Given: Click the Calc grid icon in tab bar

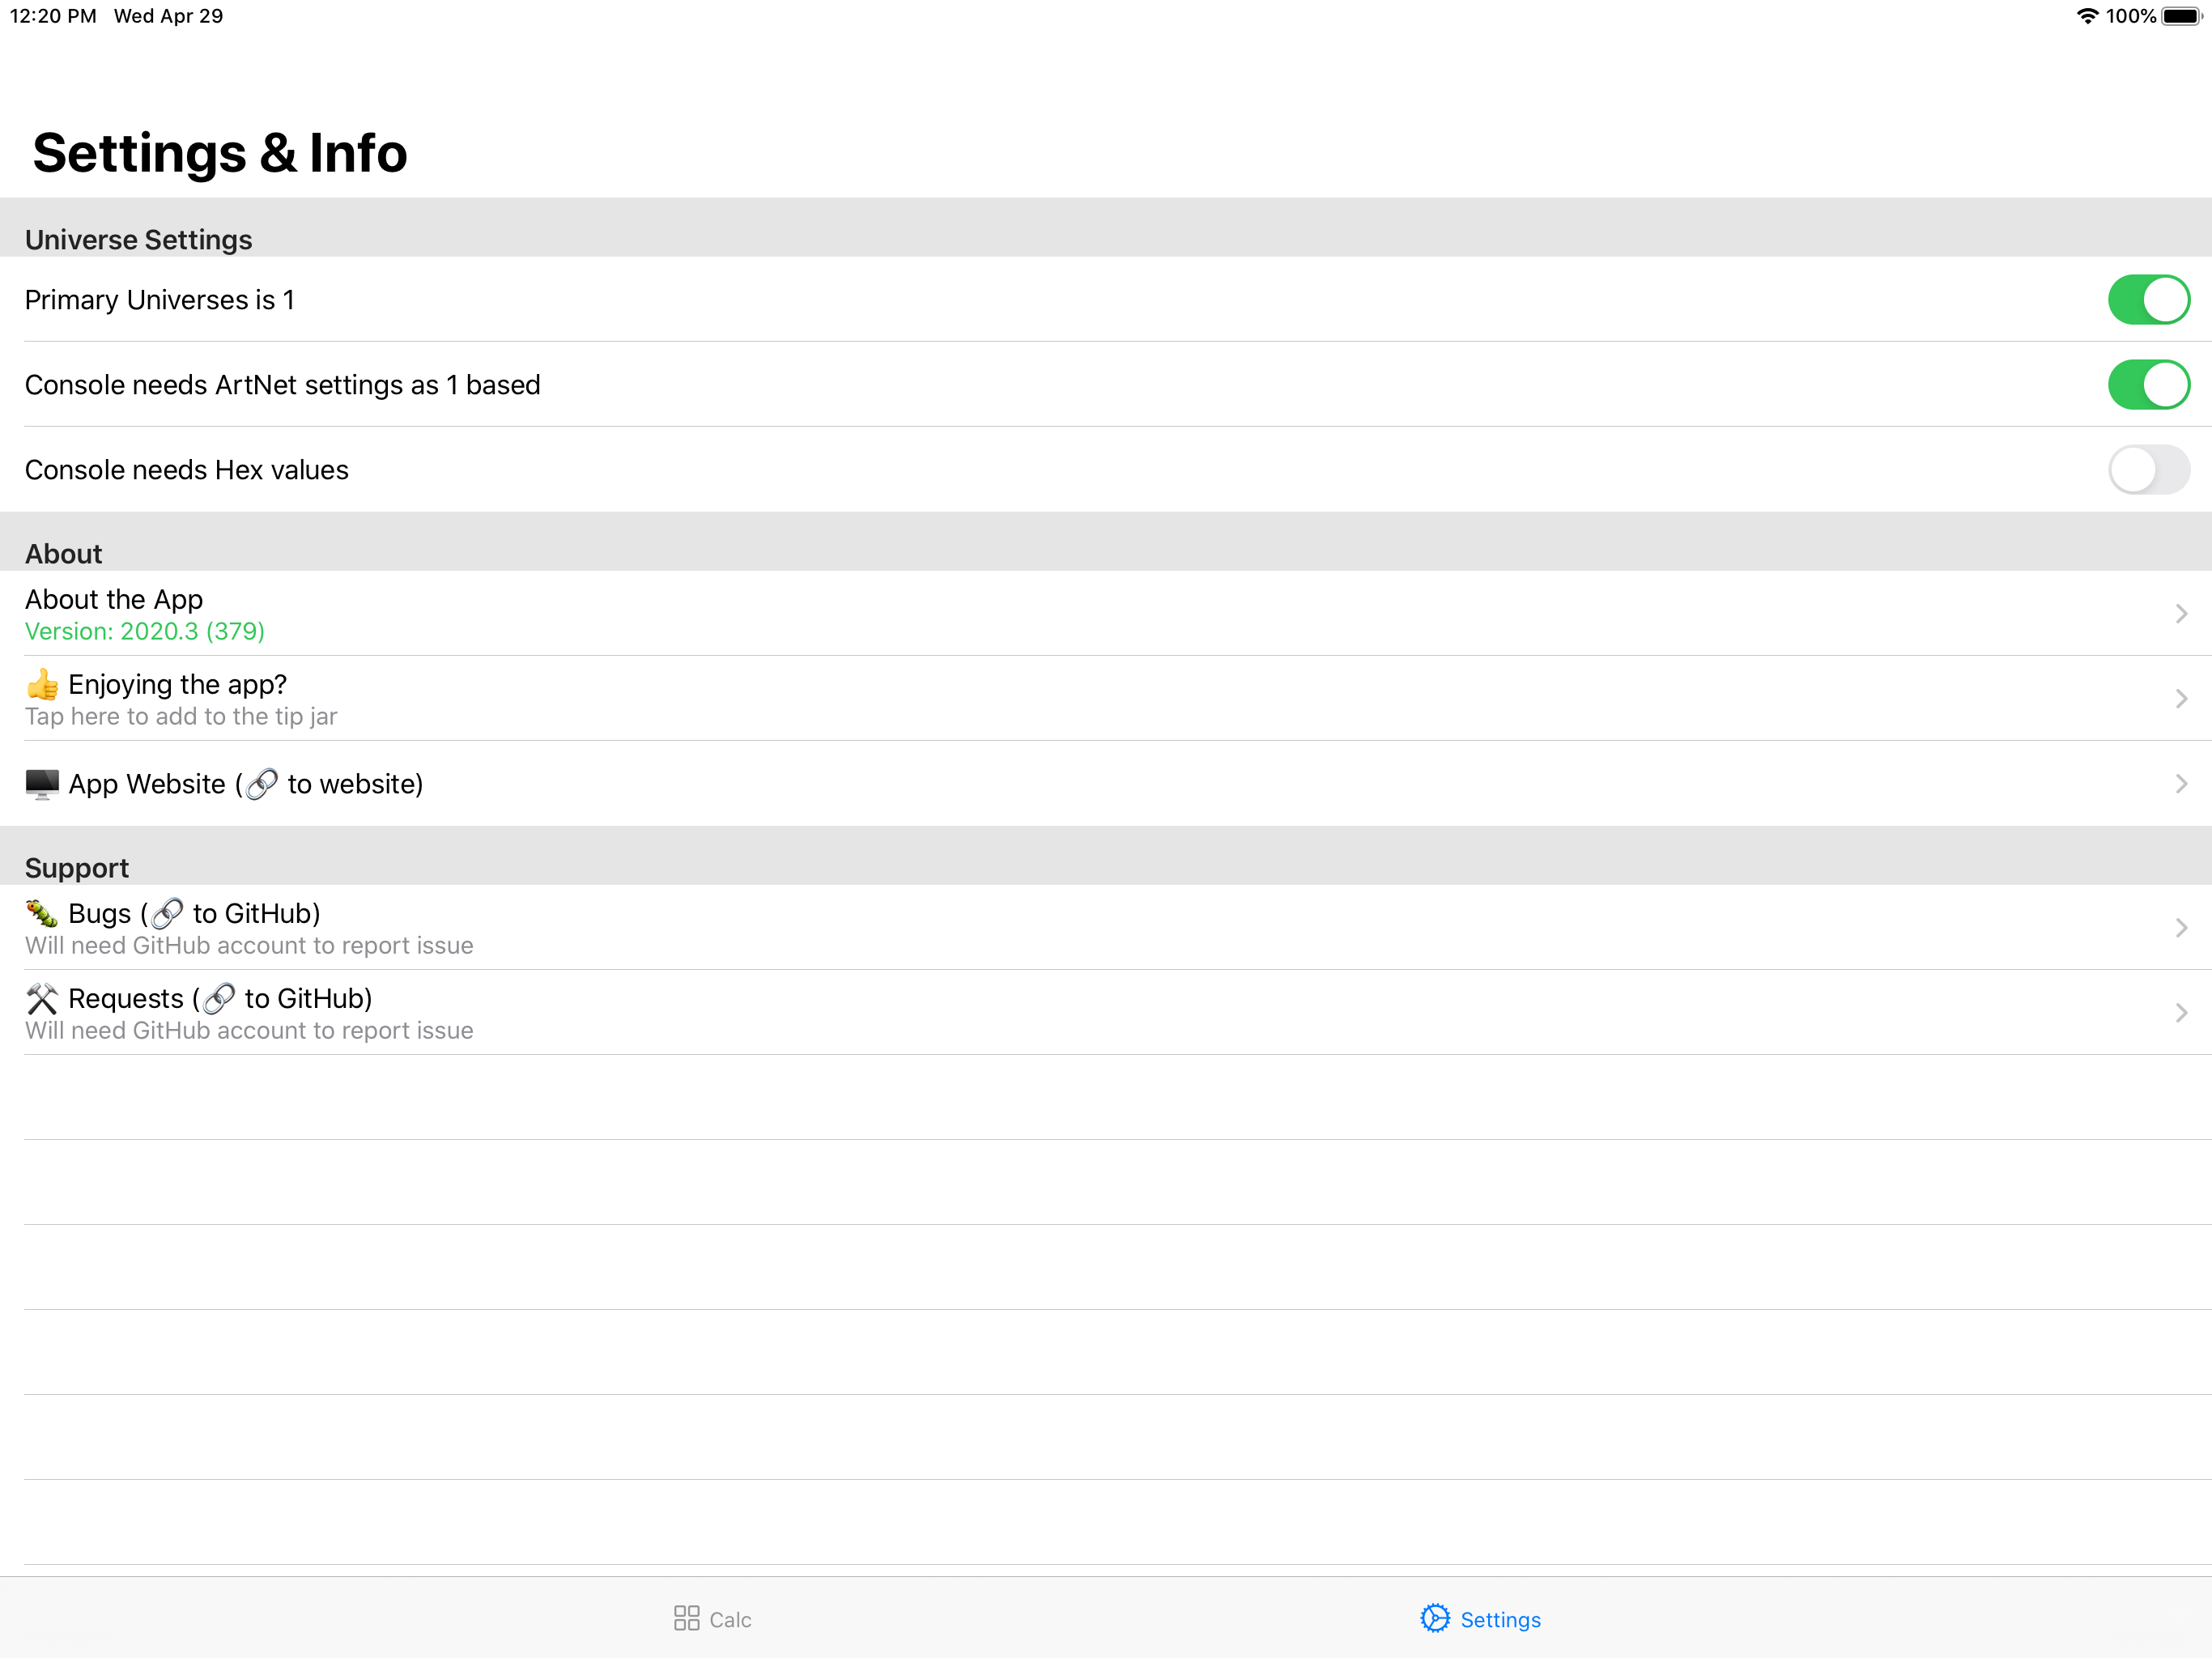Looking at the screenshot, I should (x=686, y=1618).
